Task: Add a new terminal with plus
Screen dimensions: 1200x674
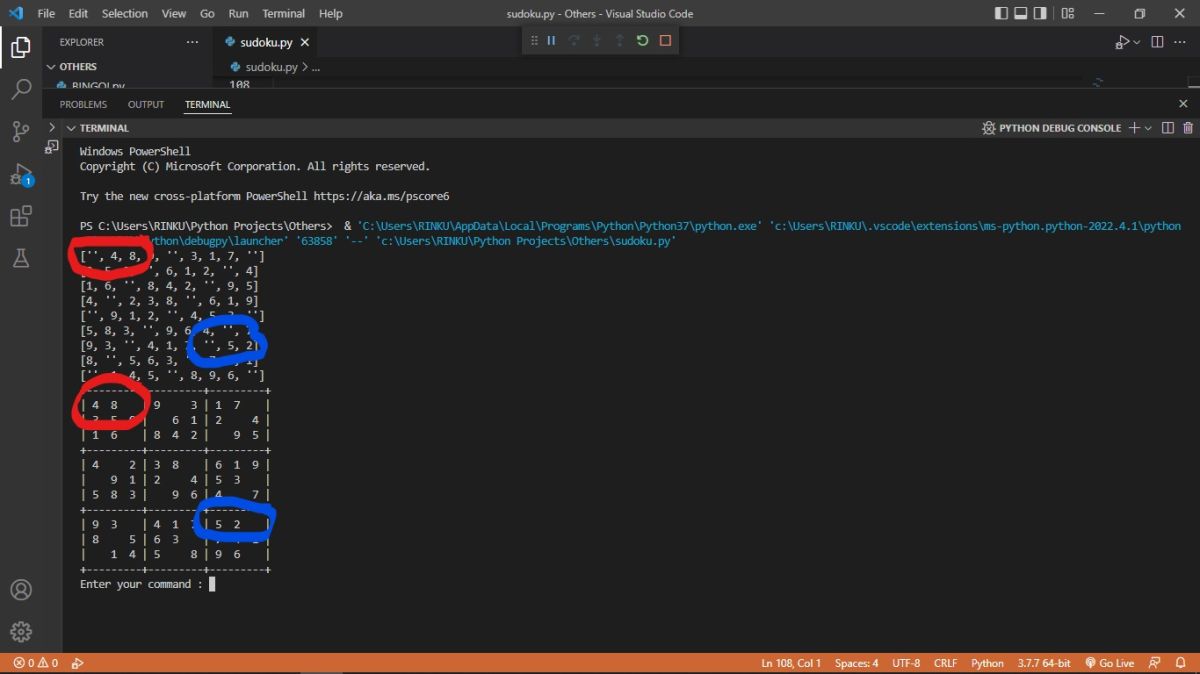Action: (1134, 128)
